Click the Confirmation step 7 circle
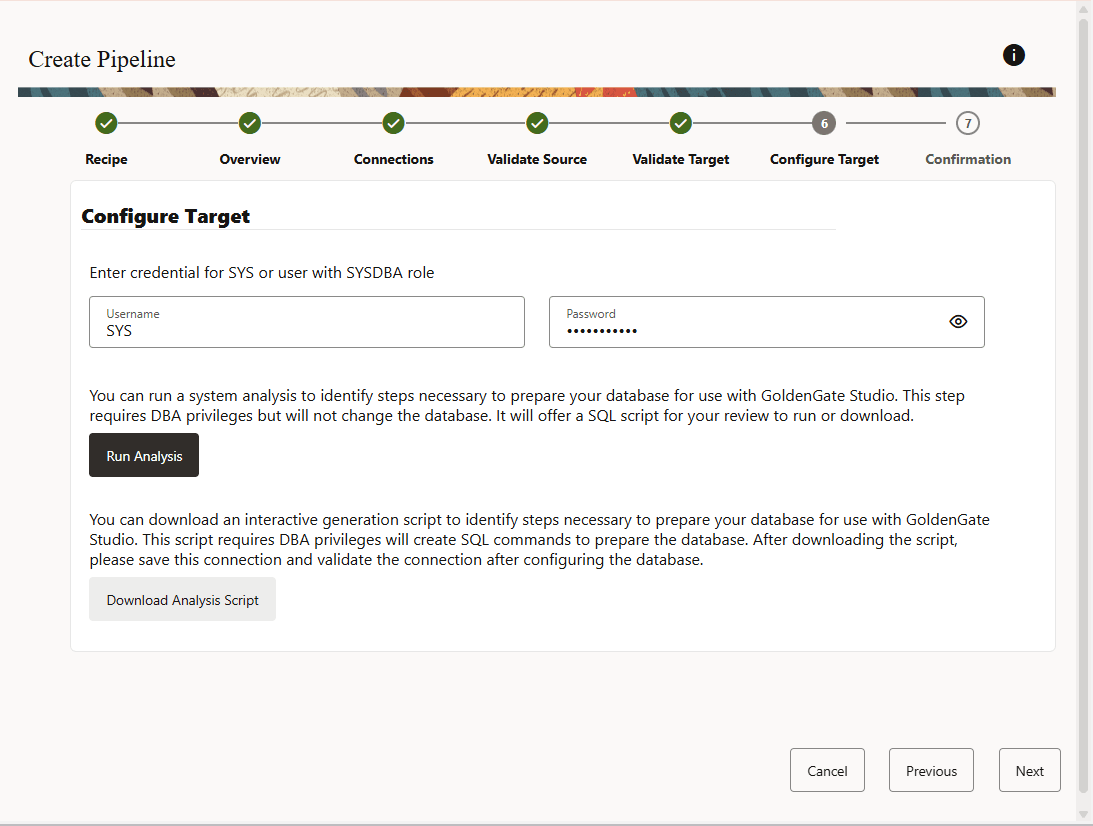Viewport: 1093px width, 826px height. (967, 123)
